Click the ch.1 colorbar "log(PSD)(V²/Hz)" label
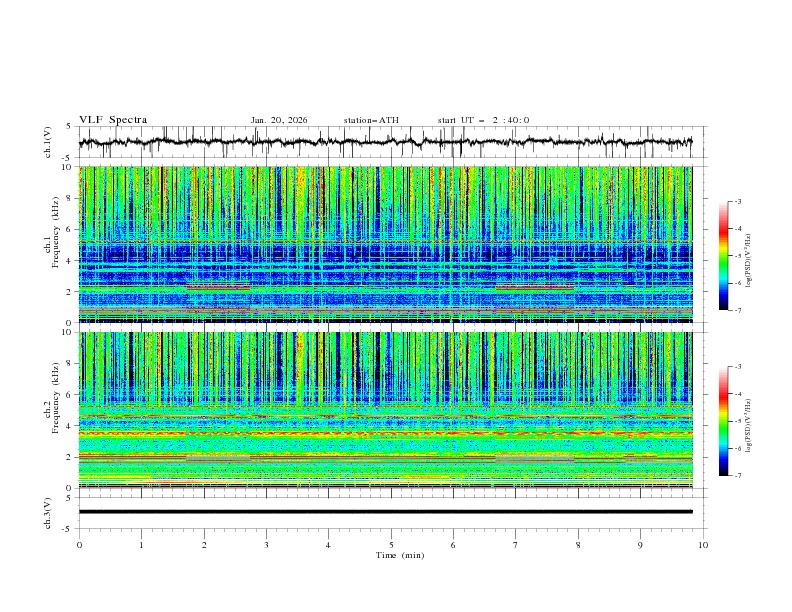The image size is (792, 612). 749,261
